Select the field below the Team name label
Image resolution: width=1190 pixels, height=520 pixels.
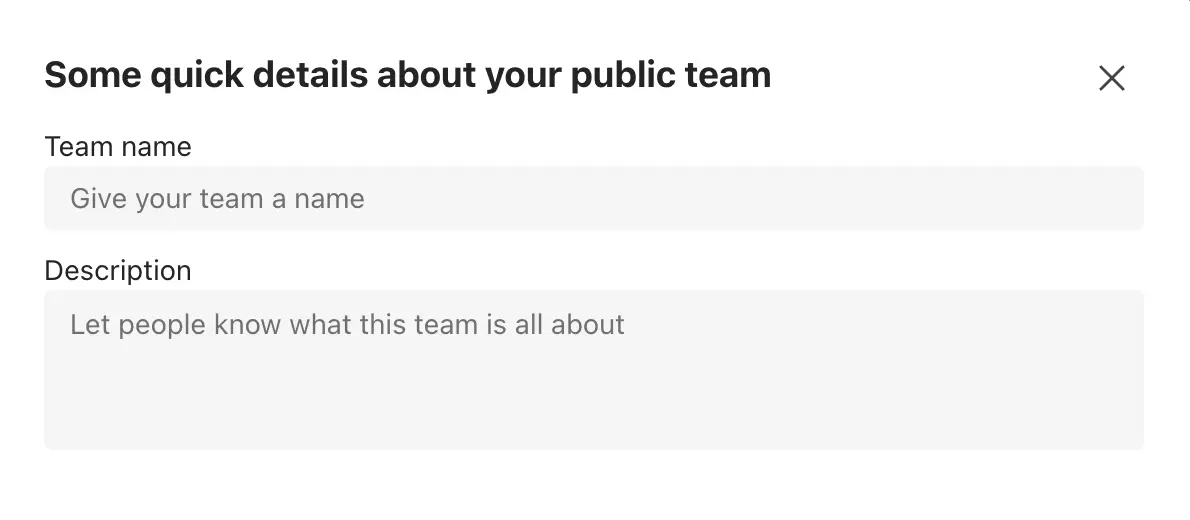(593, 198)
